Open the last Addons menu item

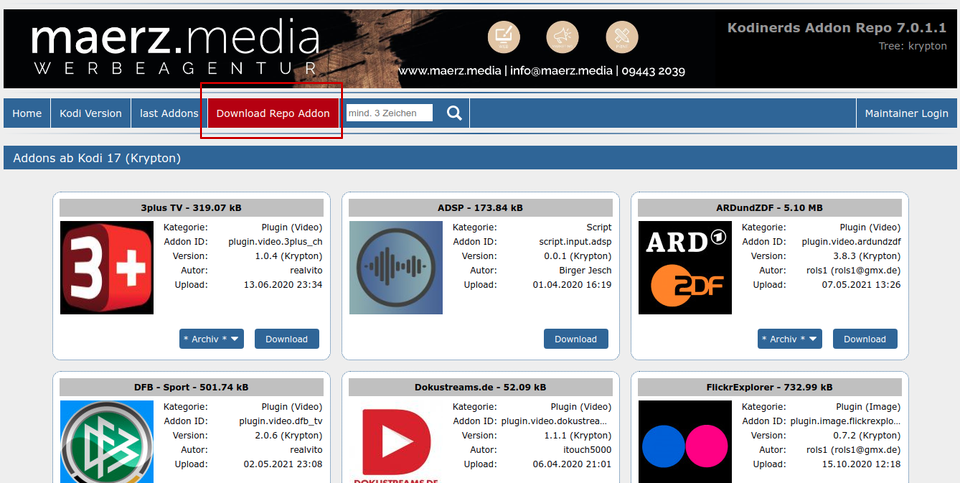tap(169, 113)
